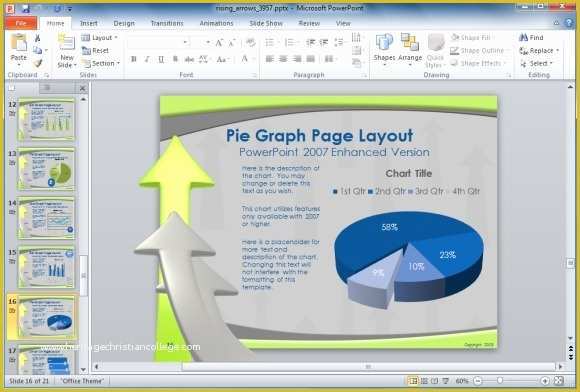Increase the font size
The image size is (580, 392).
pyautogui.click(x=219, y=43)
